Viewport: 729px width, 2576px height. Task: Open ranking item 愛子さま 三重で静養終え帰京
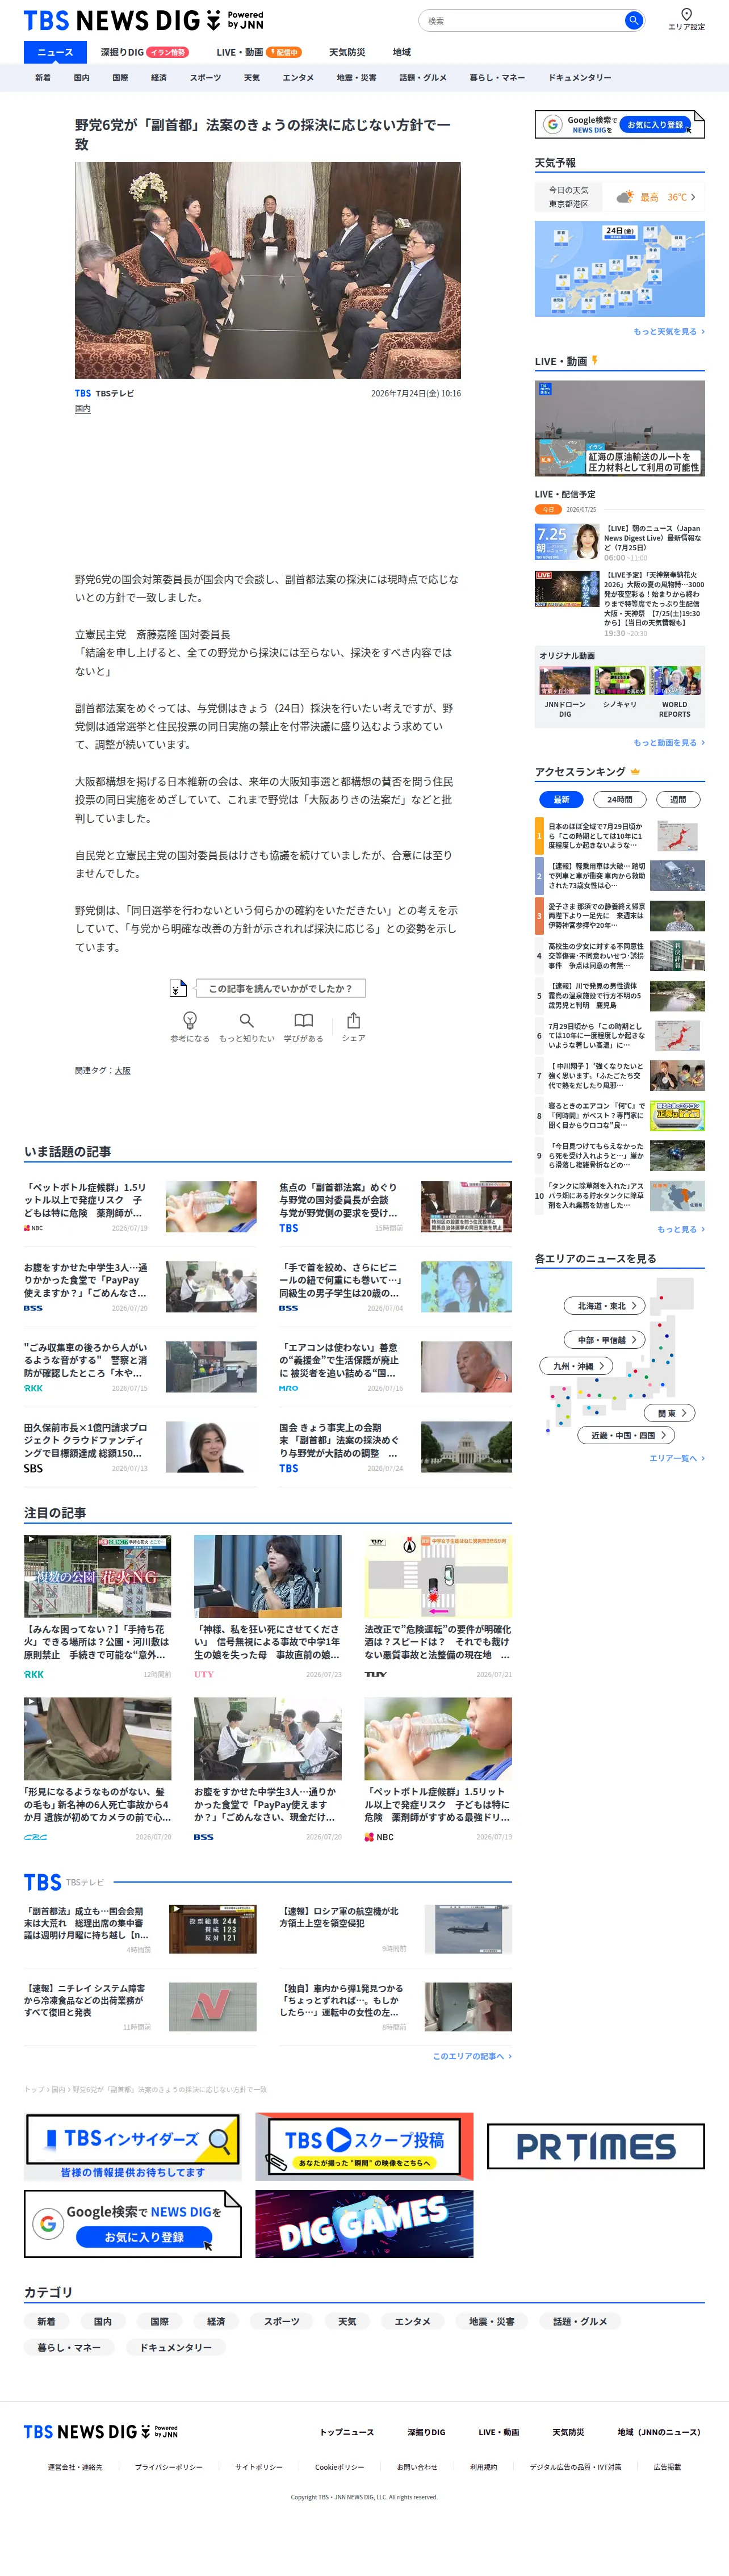(620, 916)
